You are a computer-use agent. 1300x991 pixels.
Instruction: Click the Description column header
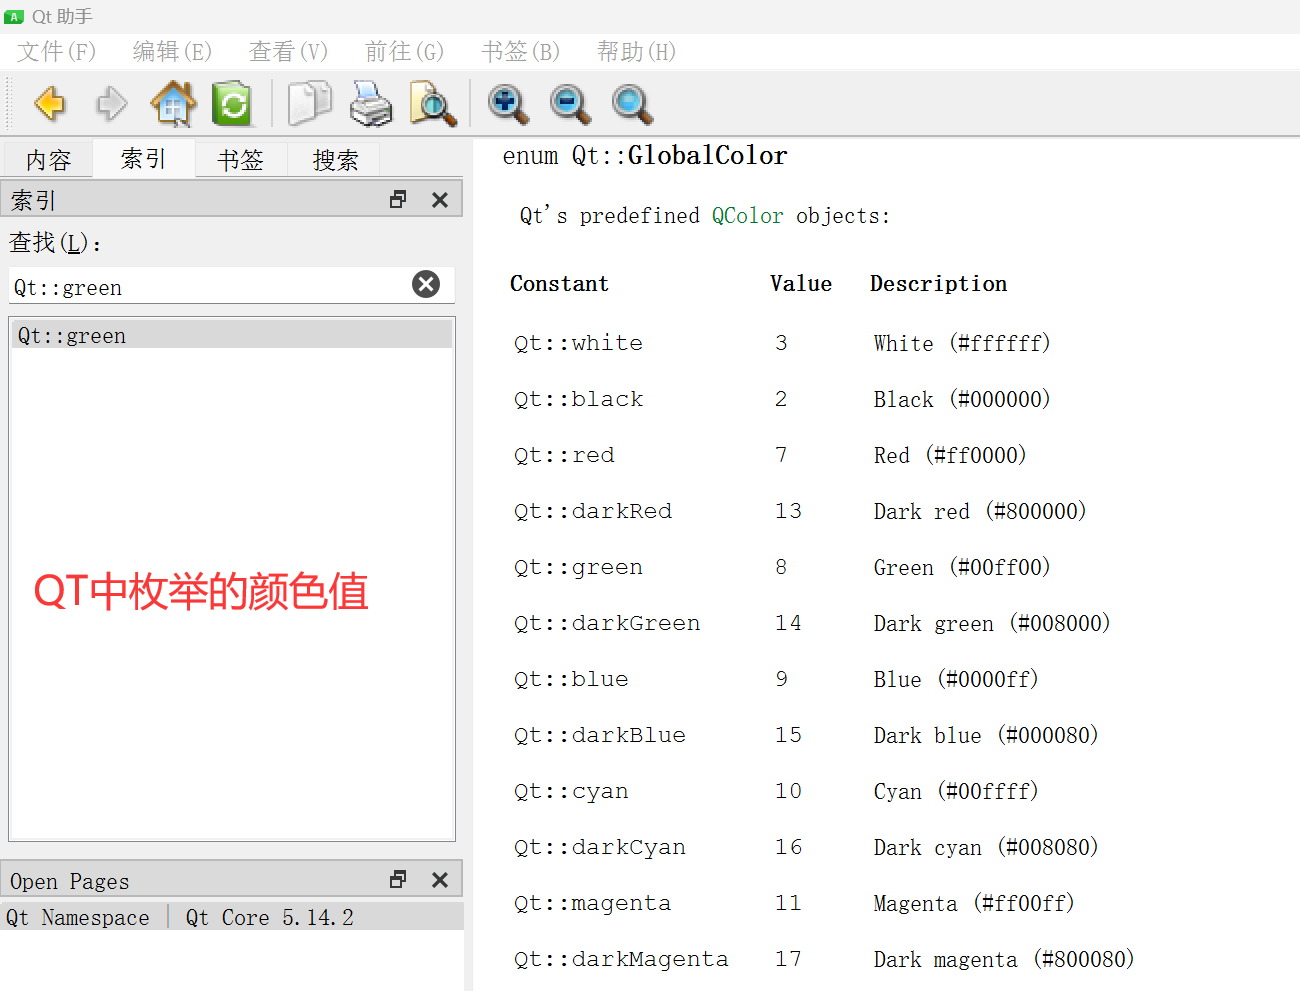coord(939,284)
